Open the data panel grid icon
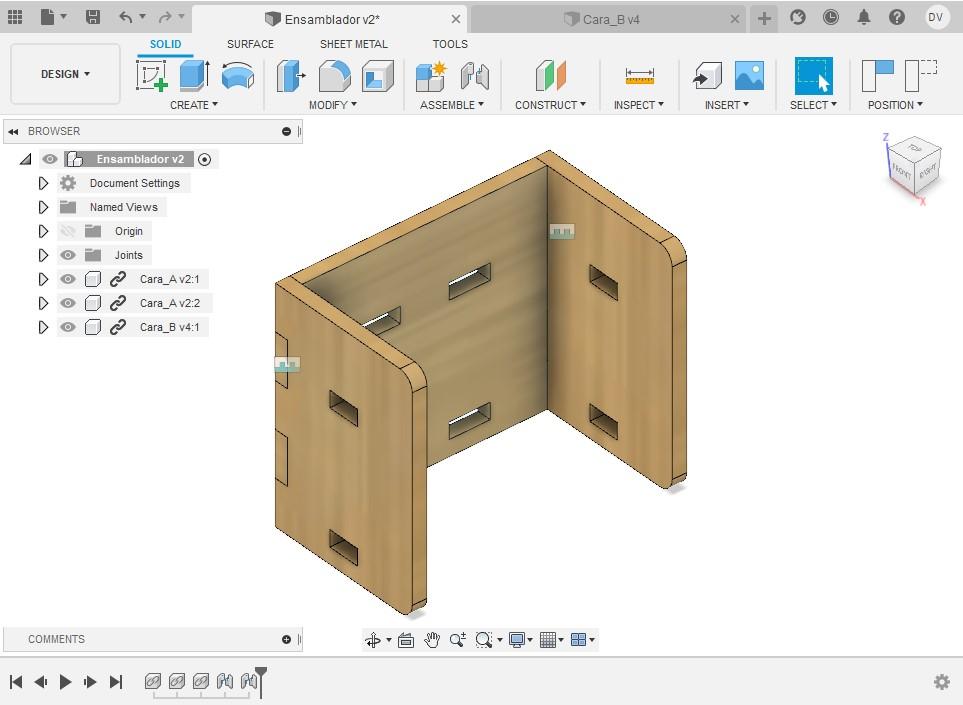Viewport: 963px width, 705px height. click(x=15, y=17)
